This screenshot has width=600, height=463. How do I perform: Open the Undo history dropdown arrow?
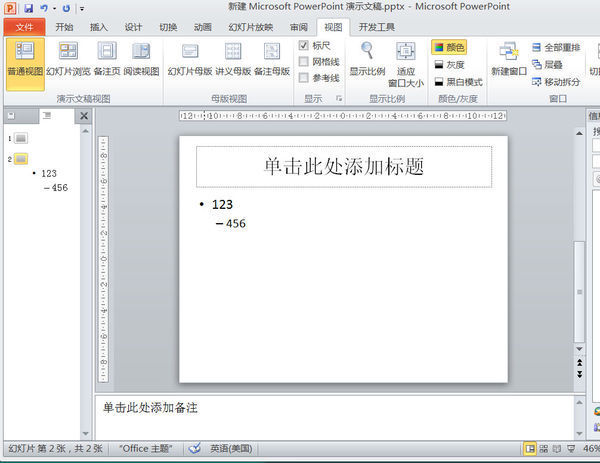coord(54,8)
